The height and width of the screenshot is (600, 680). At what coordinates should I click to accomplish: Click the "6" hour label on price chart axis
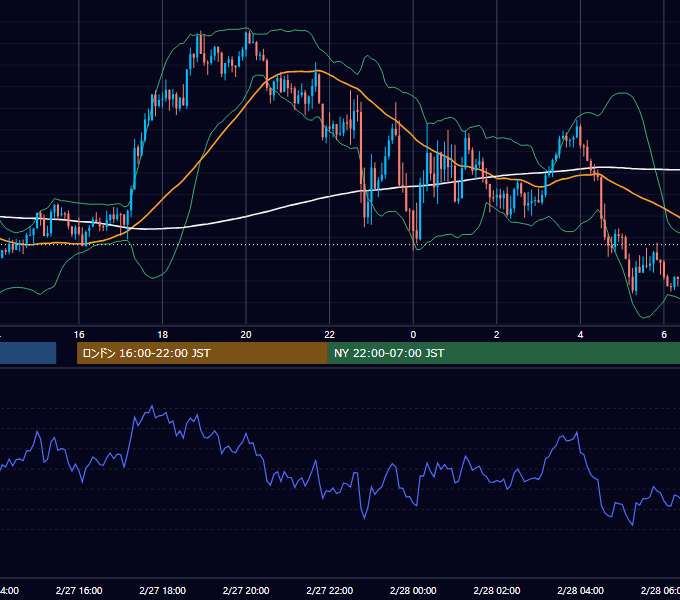point(664,335)
